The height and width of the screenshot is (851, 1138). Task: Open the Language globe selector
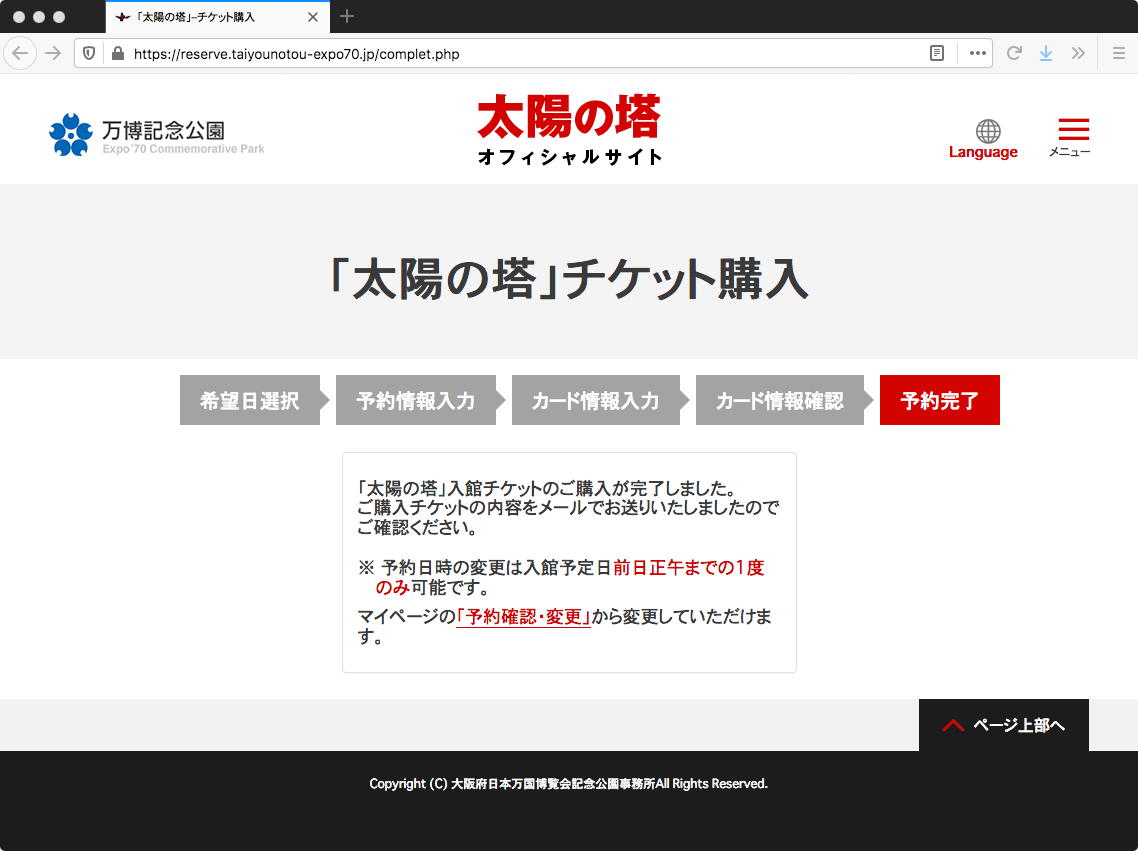[x=983, y=139]
